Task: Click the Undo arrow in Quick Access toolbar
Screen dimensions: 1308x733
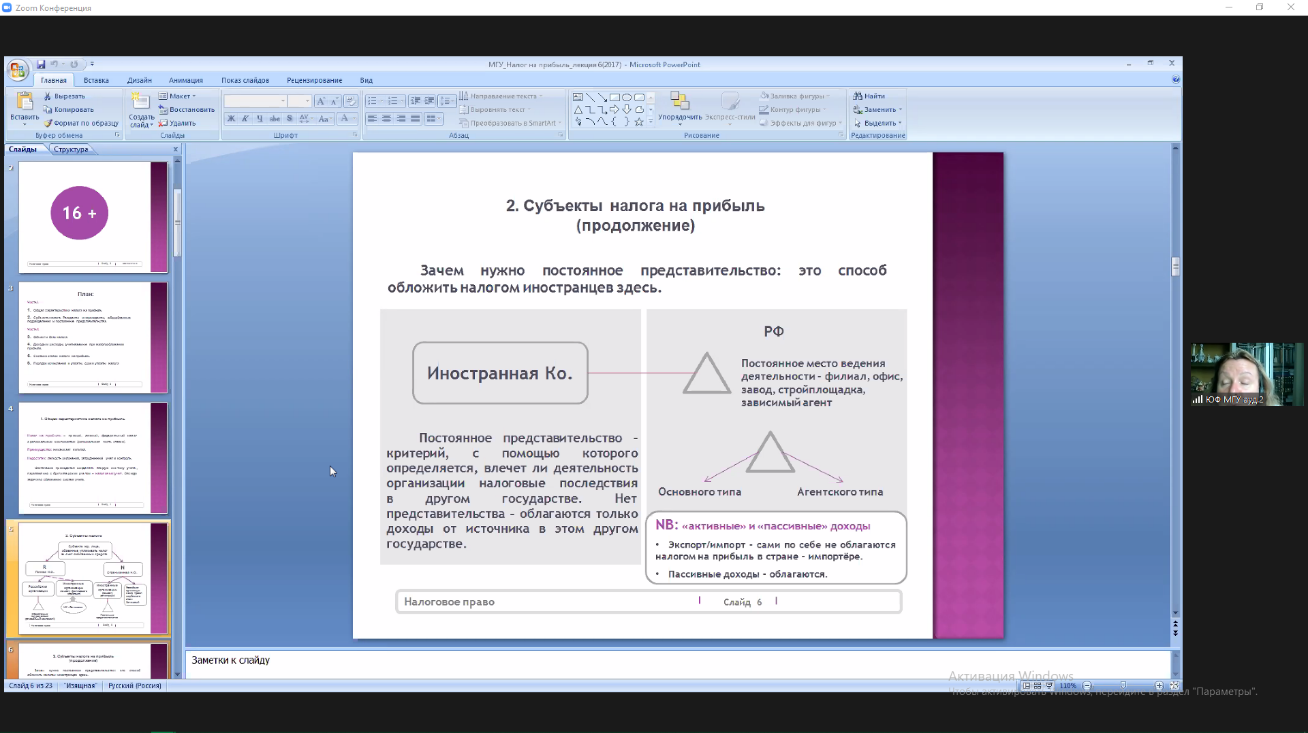Action: click(x=54, y=64)
